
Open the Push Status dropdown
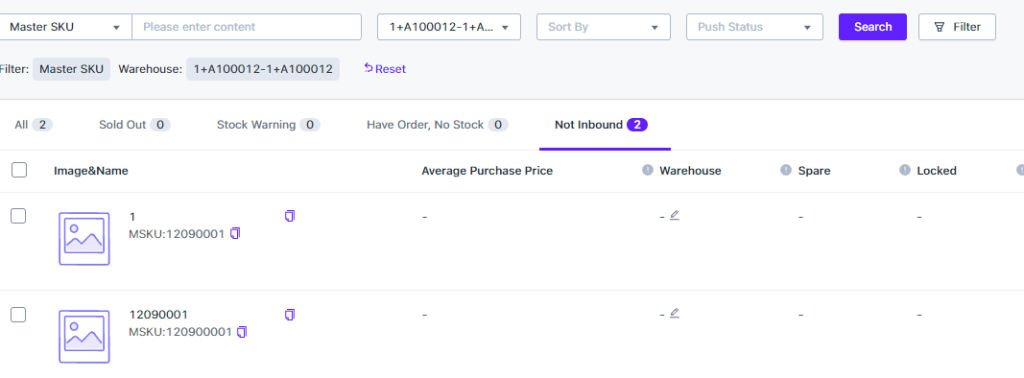click(754, 27)
